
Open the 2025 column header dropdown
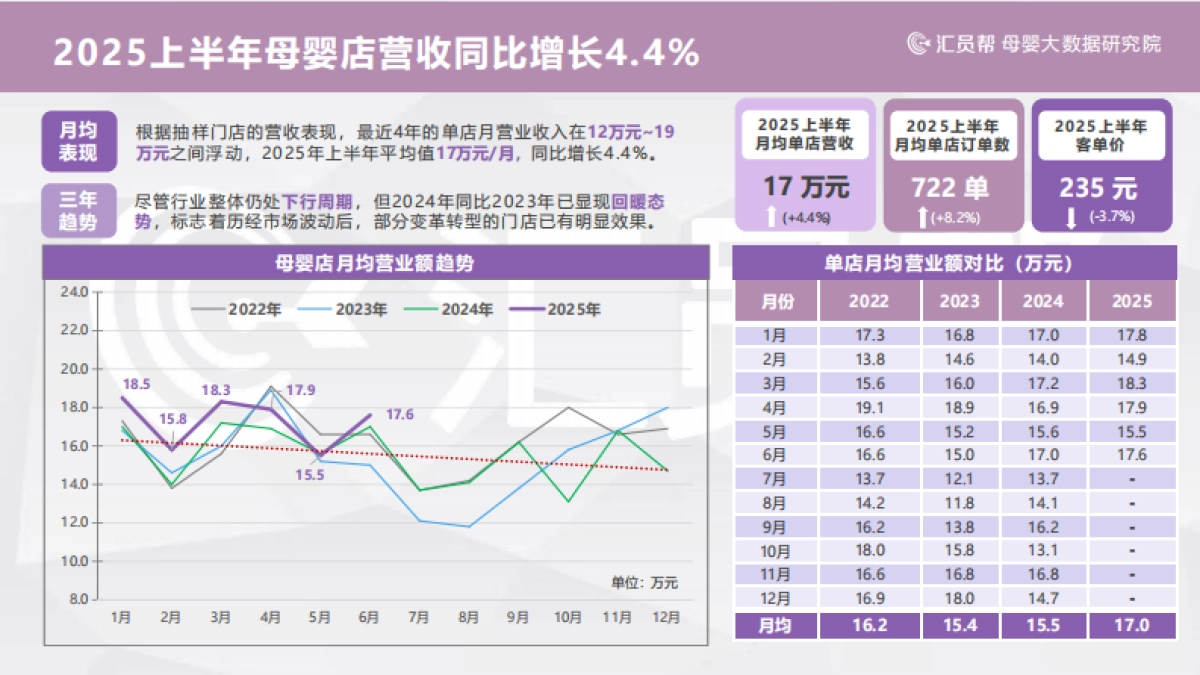point(1132,301)
